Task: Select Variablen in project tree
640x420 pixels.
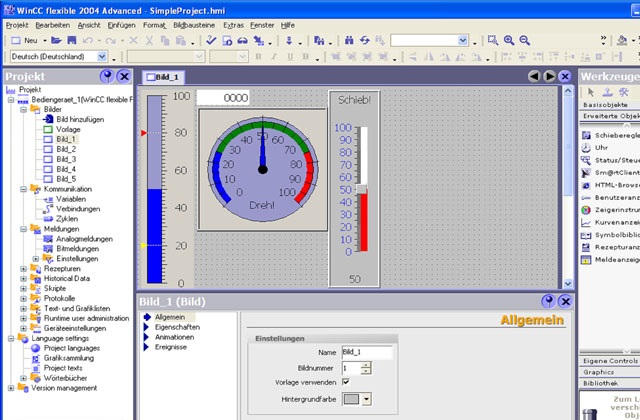Action: (71, 199)
